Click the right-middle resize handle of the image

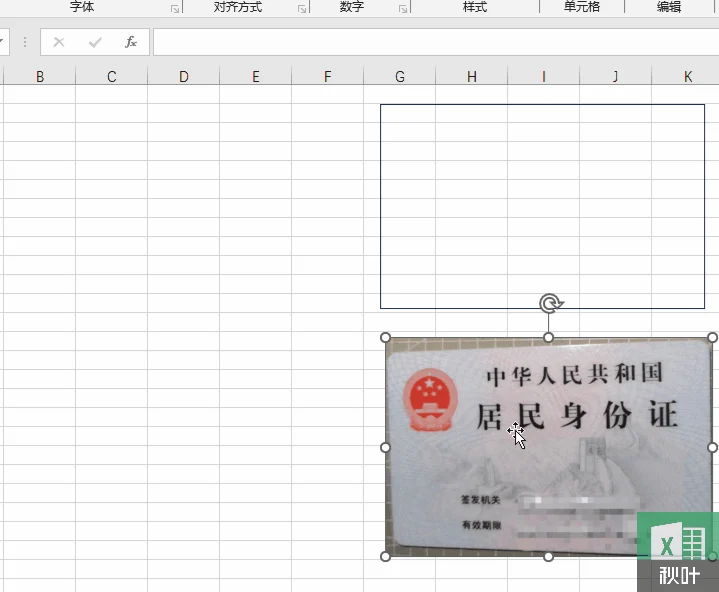click(712, 447)
